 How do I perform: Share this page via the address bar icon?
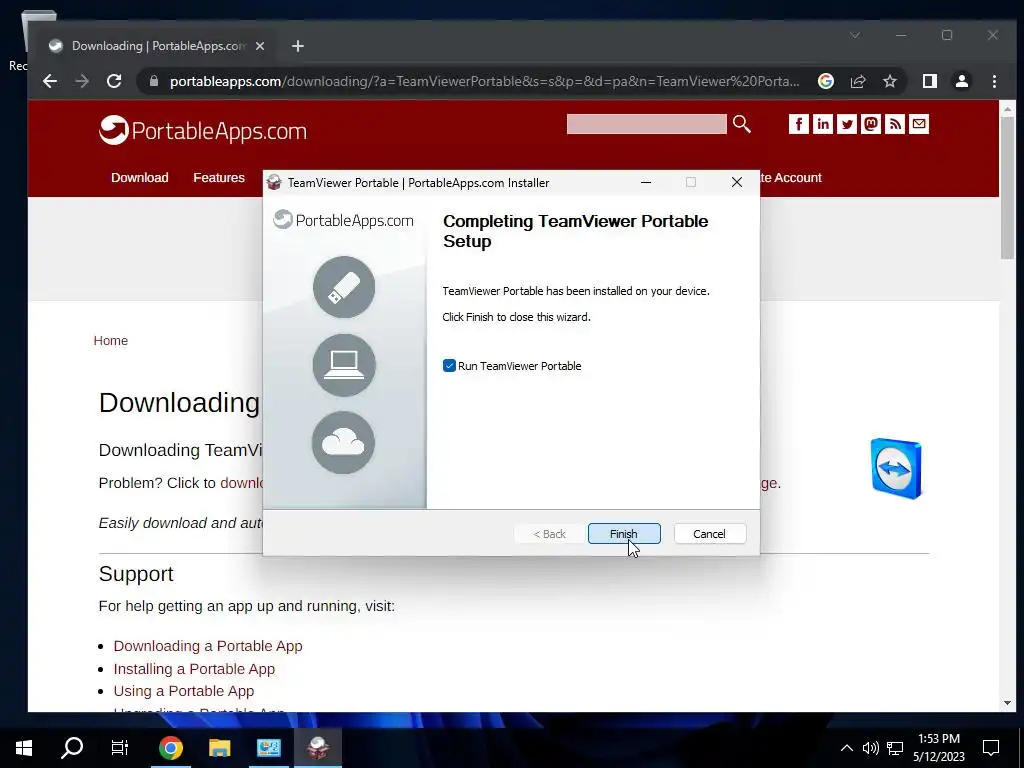pos(857,81)
